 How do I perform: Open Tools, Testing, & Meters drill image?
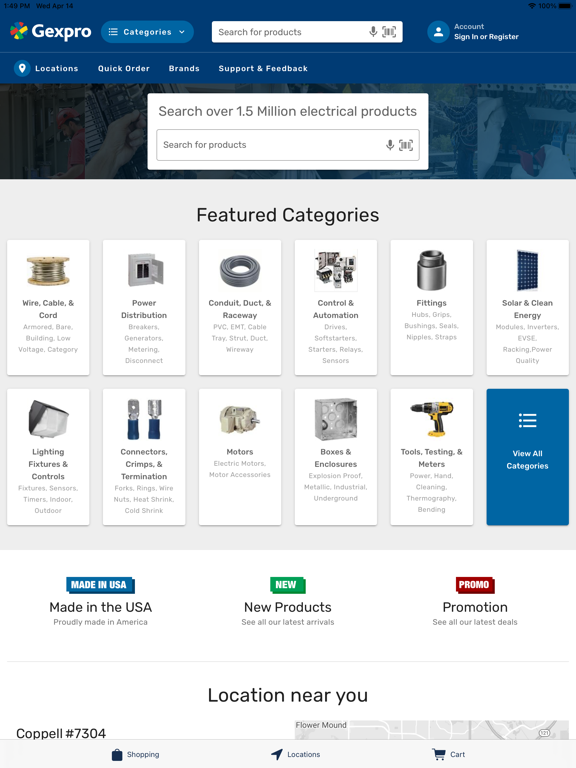click(x=432, y=419)
